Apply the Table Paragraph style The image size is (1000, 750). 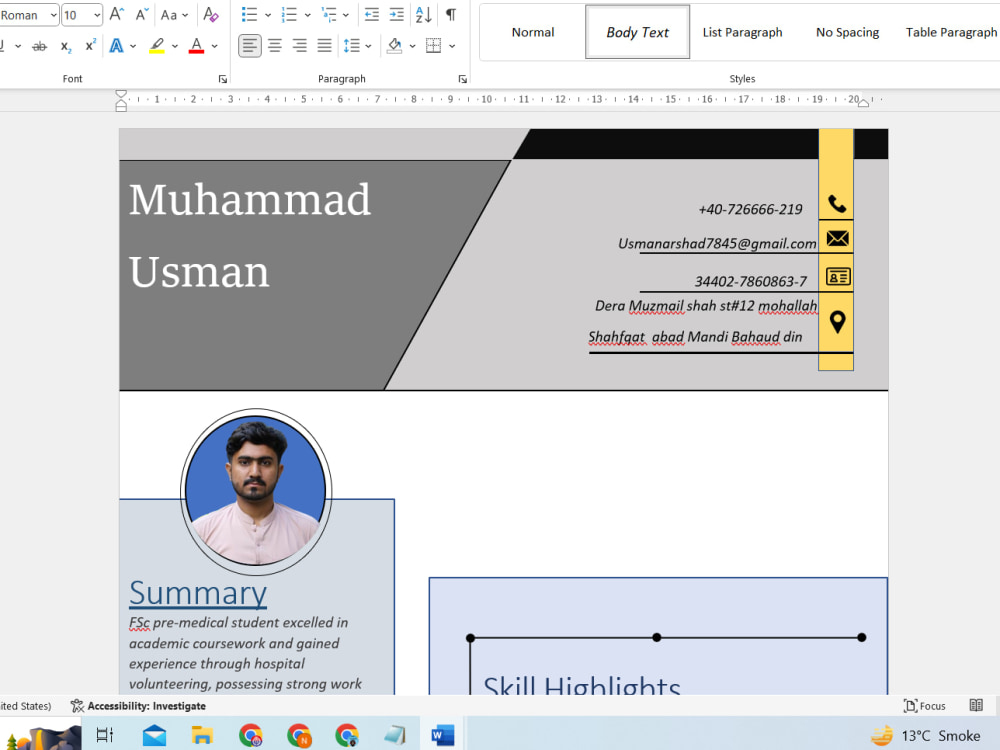[950, 32]
